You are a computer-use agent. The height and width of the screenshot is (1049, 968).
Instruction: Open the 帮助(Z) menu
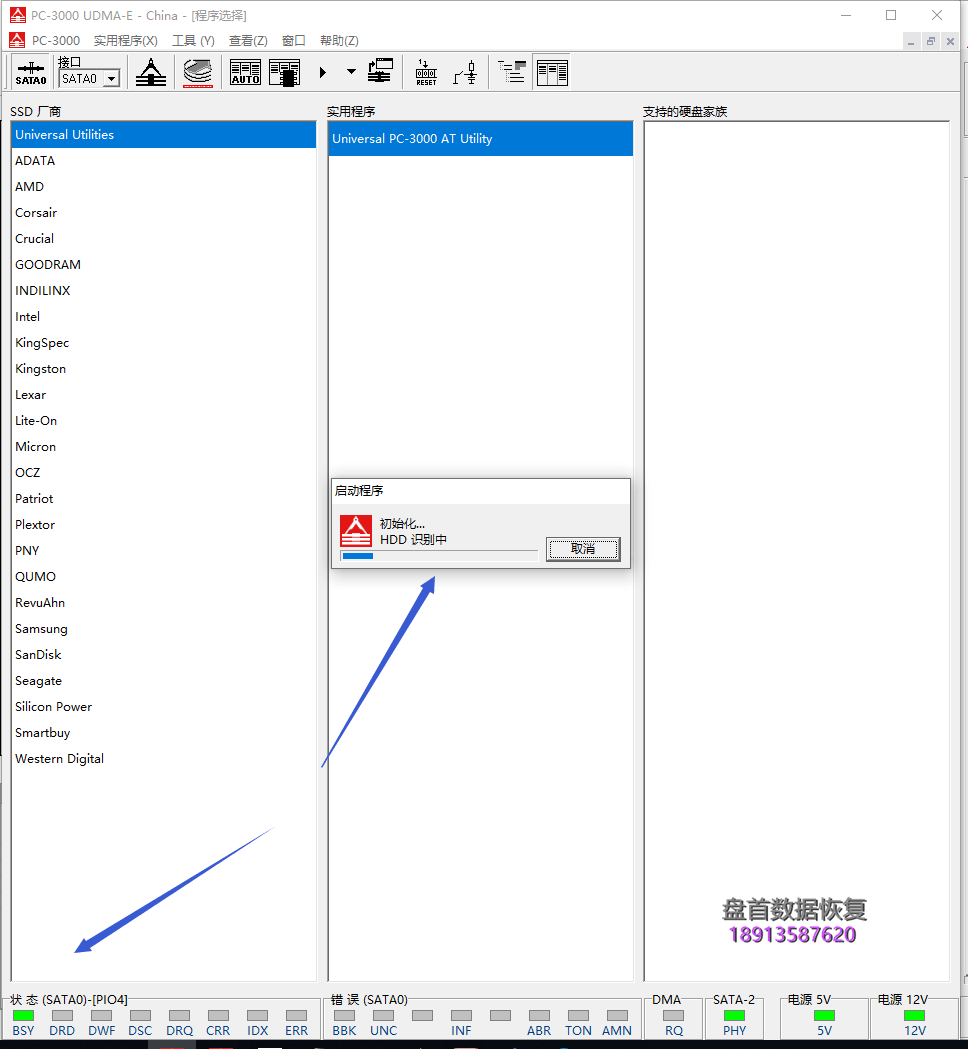click(339, 41)
